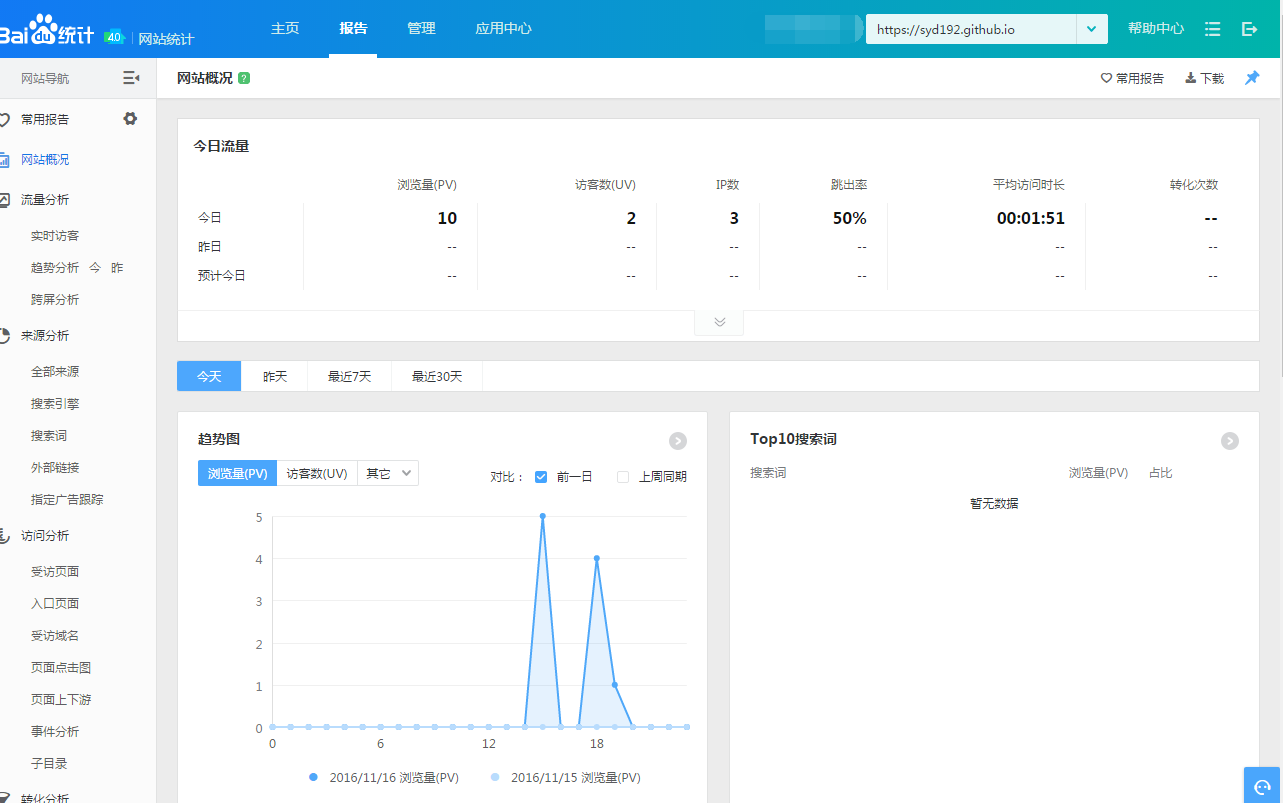Viewport: 1283px width, 803px height.
Task: Open the 趋势图 detail arrow icon
Action: tap(677, 440)
